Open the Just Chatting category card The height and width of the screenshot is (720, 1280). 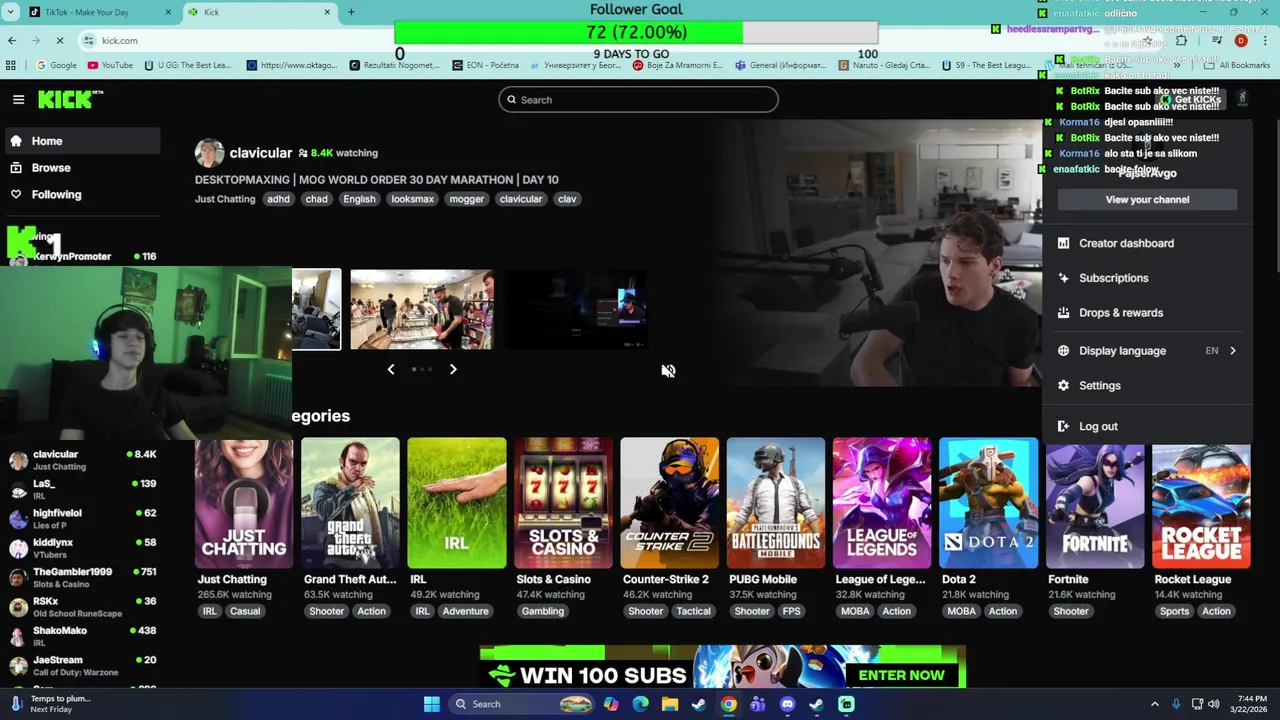(244, 503)
